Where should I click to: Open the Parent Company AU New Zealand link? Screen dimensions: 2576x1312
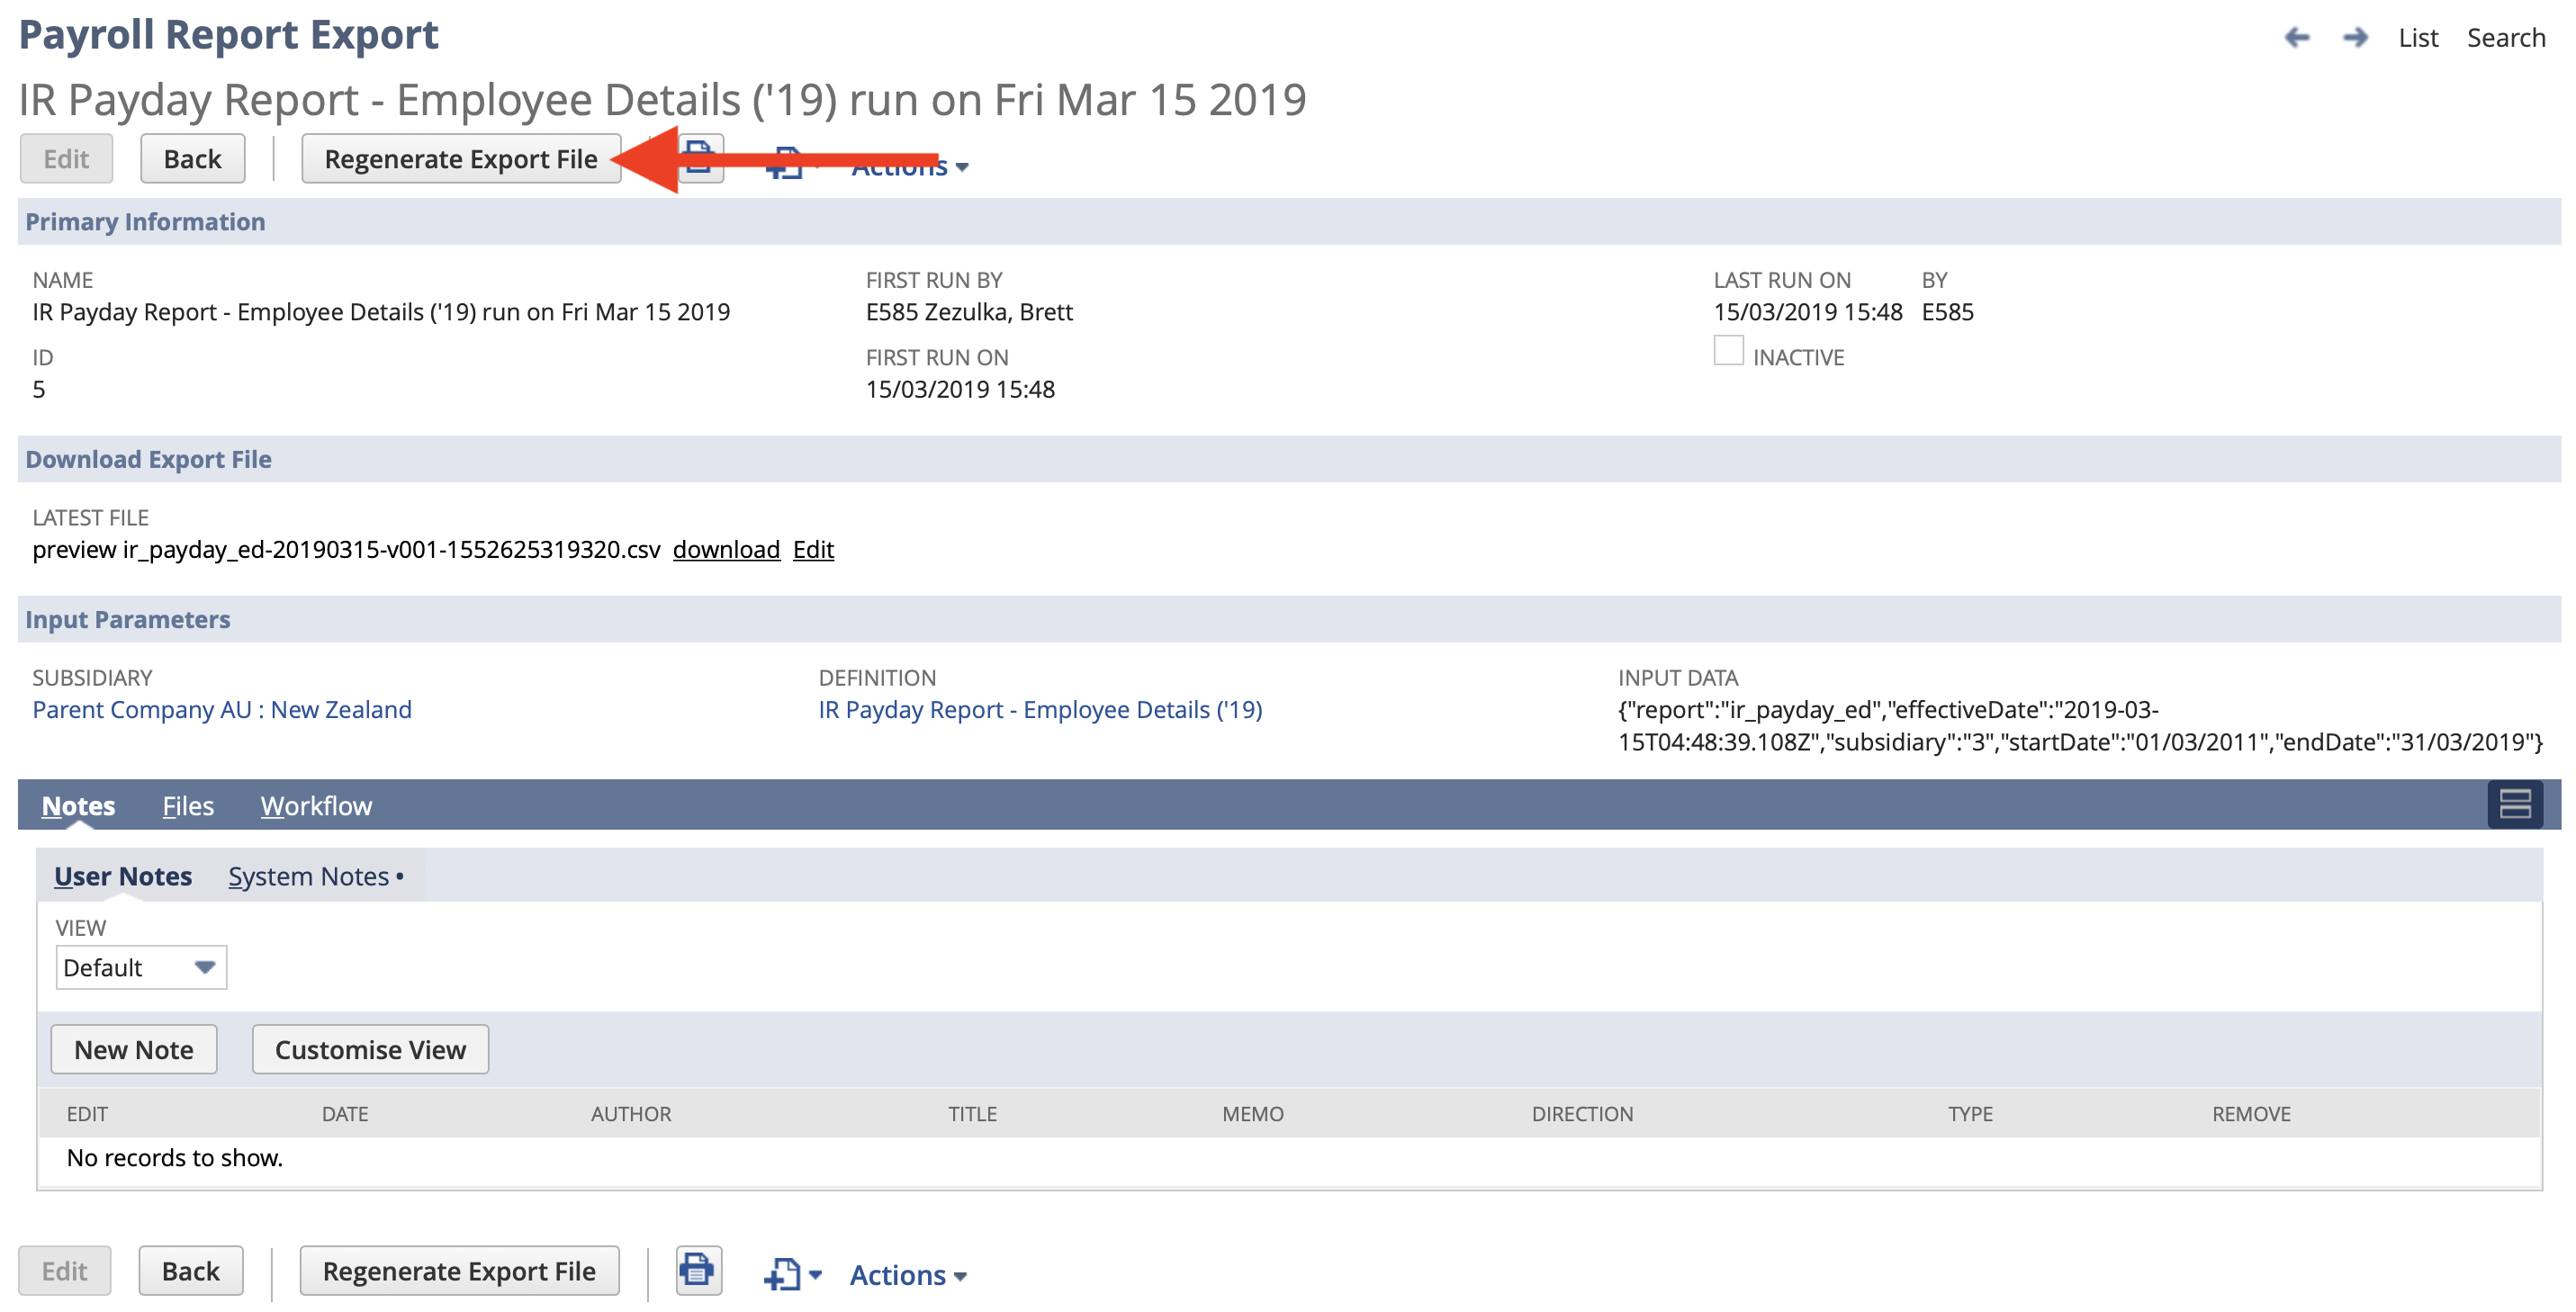coord(222,710)
